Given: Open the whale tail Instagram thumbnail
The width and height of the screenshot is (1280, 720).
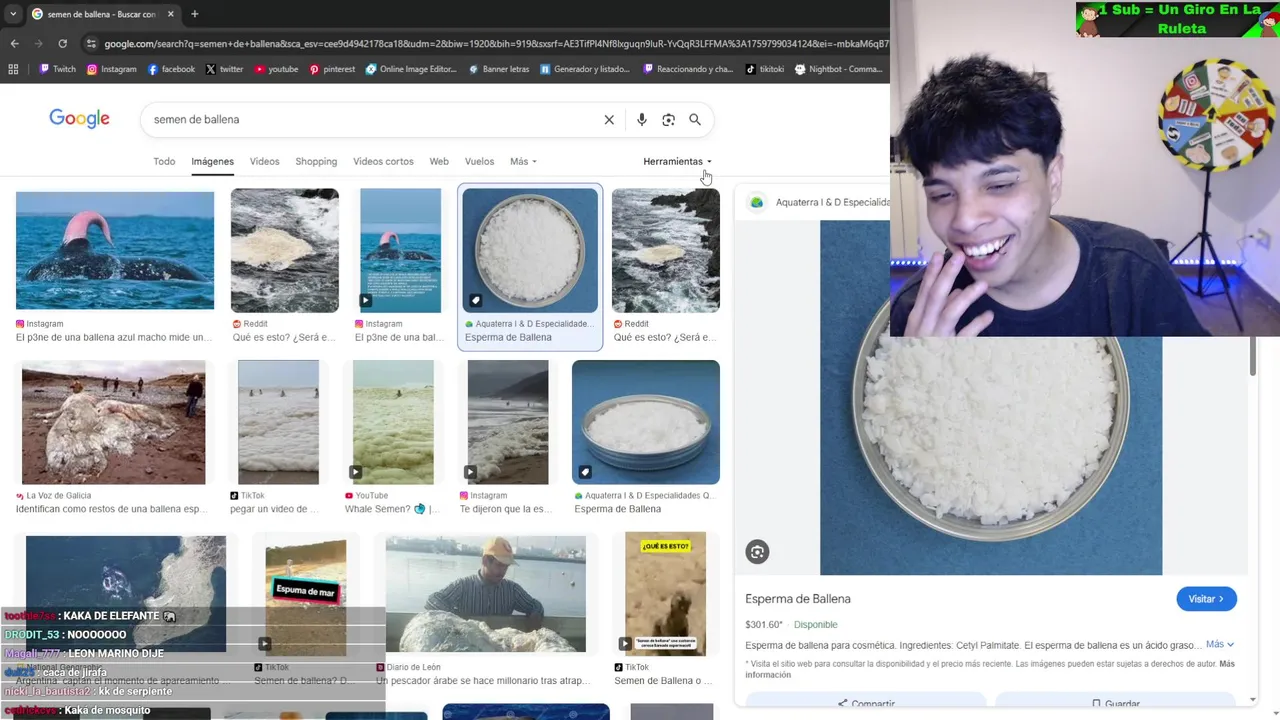Looking at the screenshot, I should pyautogui.click(x=115, y=250).
